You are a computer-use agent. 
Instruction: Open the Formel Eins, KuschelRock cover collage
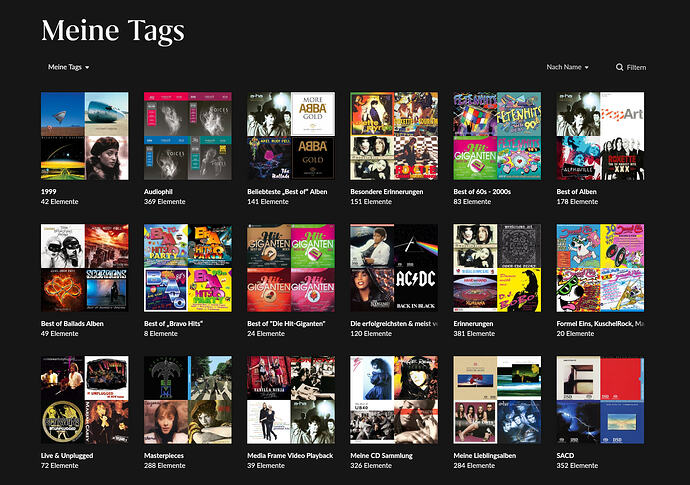pos(600,268)
